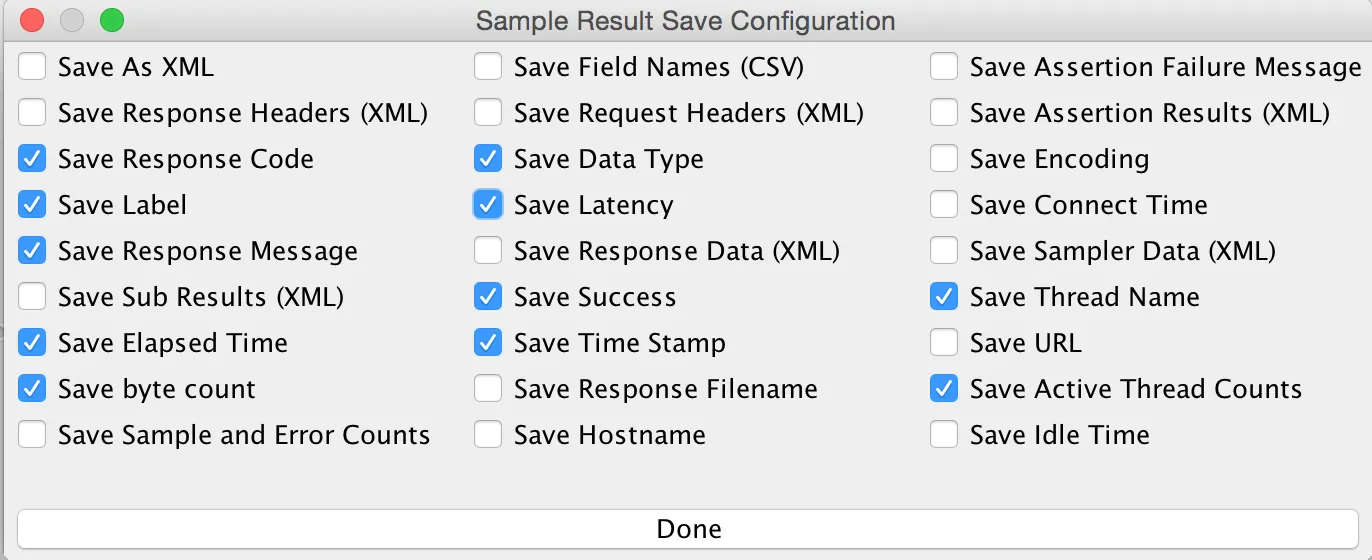The width and height of the screenshot is (1372, 560).
Task: Turn off Save Response Message
Action: click(32, 251)
